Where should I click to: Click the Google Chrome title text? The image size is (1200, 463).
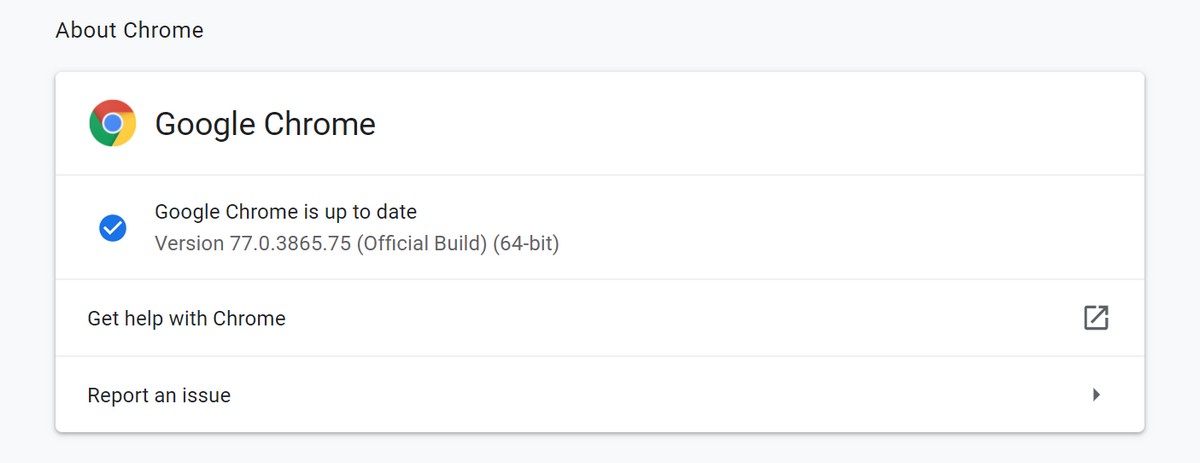pyautogui.click(x=265, y=124)
